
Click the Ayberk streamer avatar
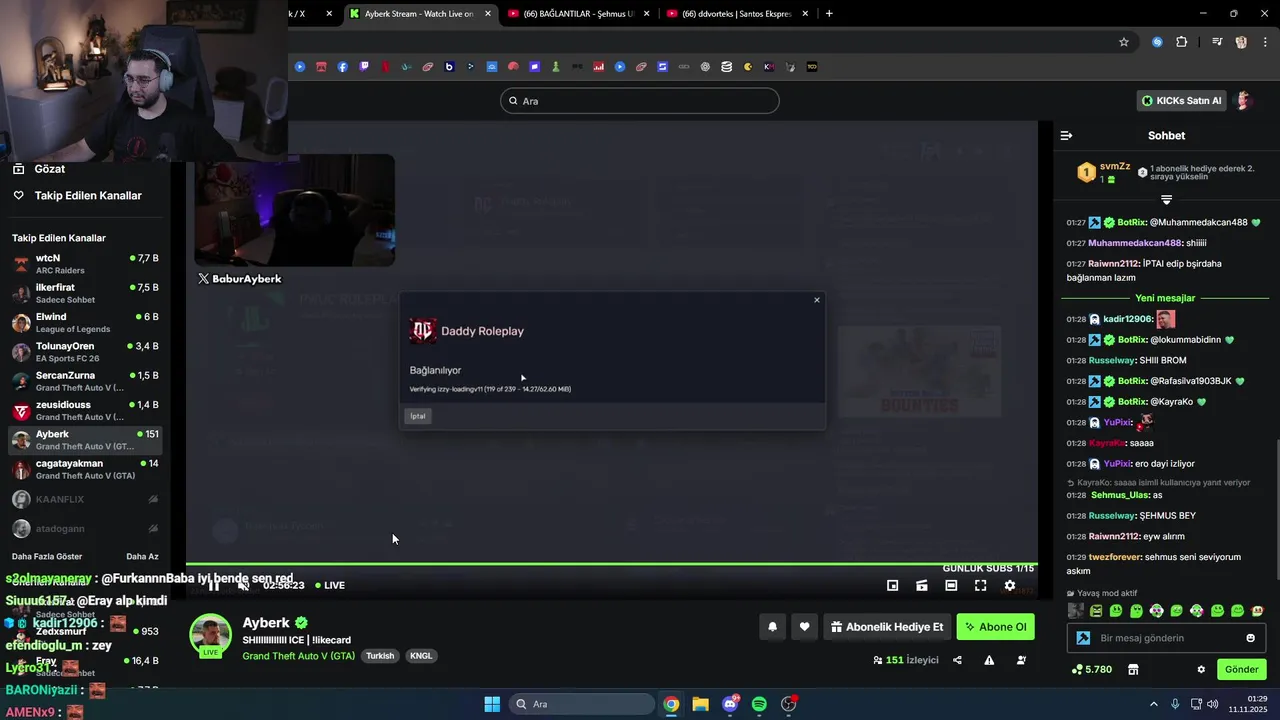[211, 636]
